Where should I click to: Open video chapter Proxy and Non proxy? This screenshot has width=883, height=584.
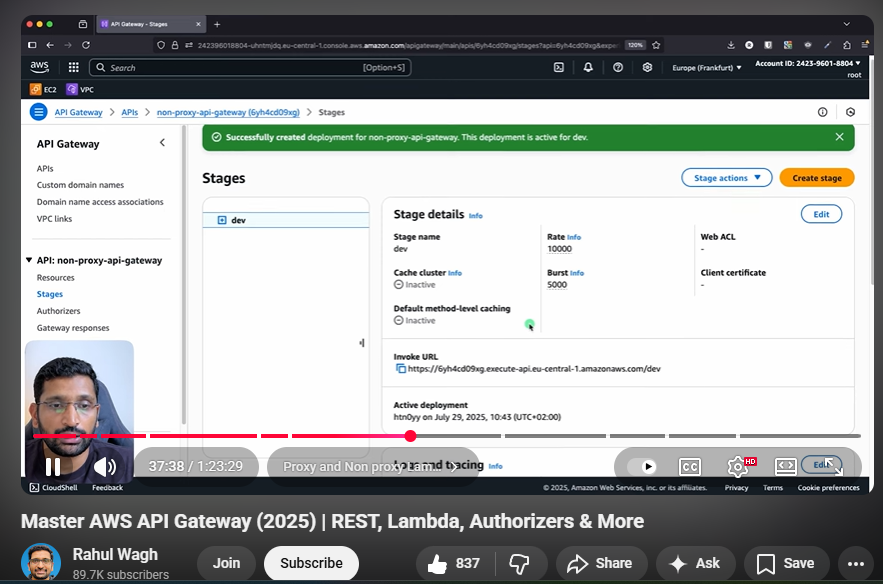[371, 466]
